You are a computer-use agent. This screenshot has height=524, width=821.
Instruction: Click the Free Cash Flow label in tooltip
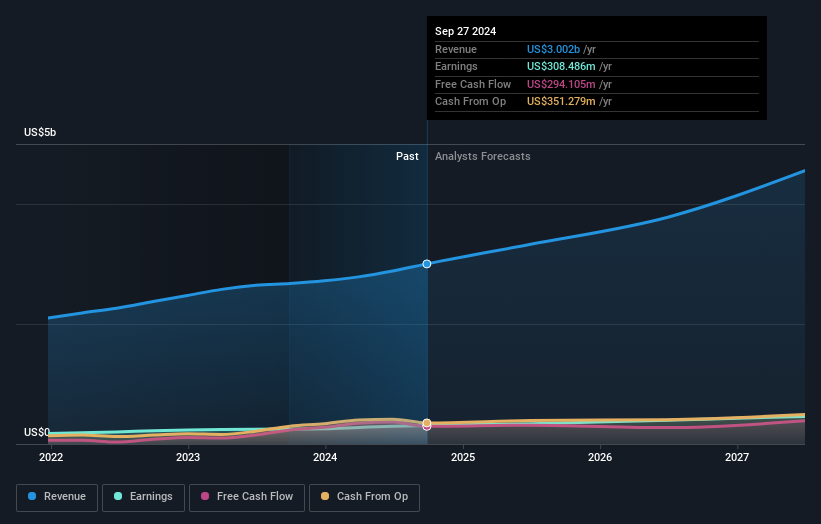[x=473, y=84]
